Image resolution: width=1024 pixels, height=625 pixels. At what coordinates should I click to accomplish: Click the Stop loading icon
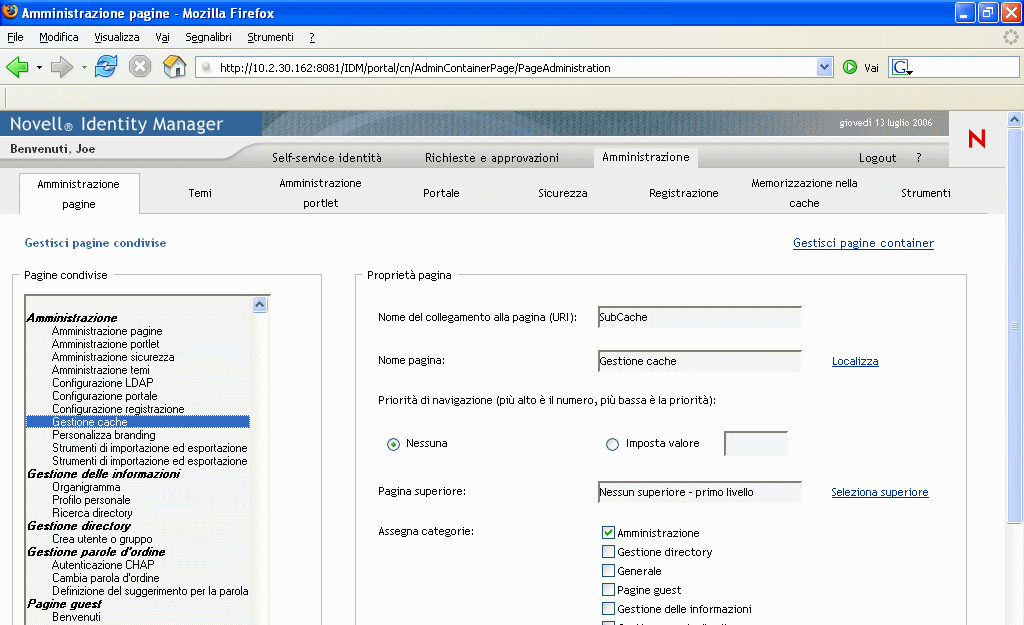(x=140, y=67)
